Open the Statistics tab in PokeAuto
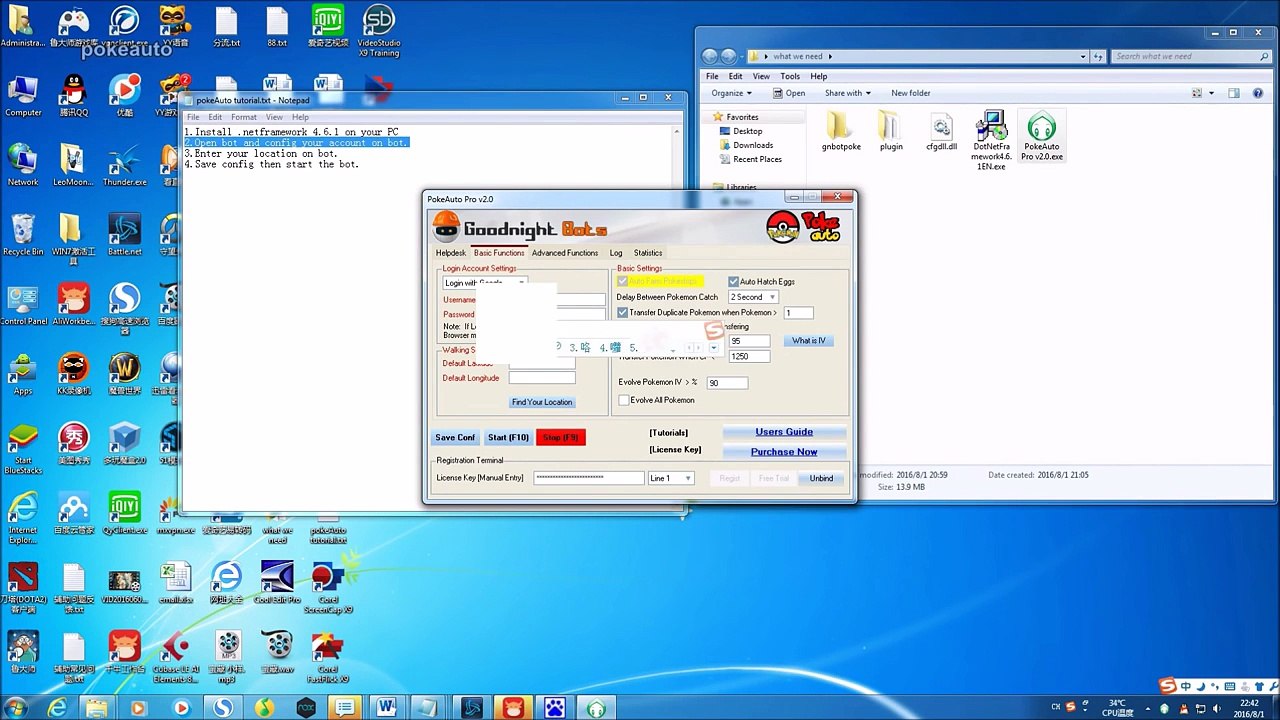 pyautogui.click(x=648, y=253)
